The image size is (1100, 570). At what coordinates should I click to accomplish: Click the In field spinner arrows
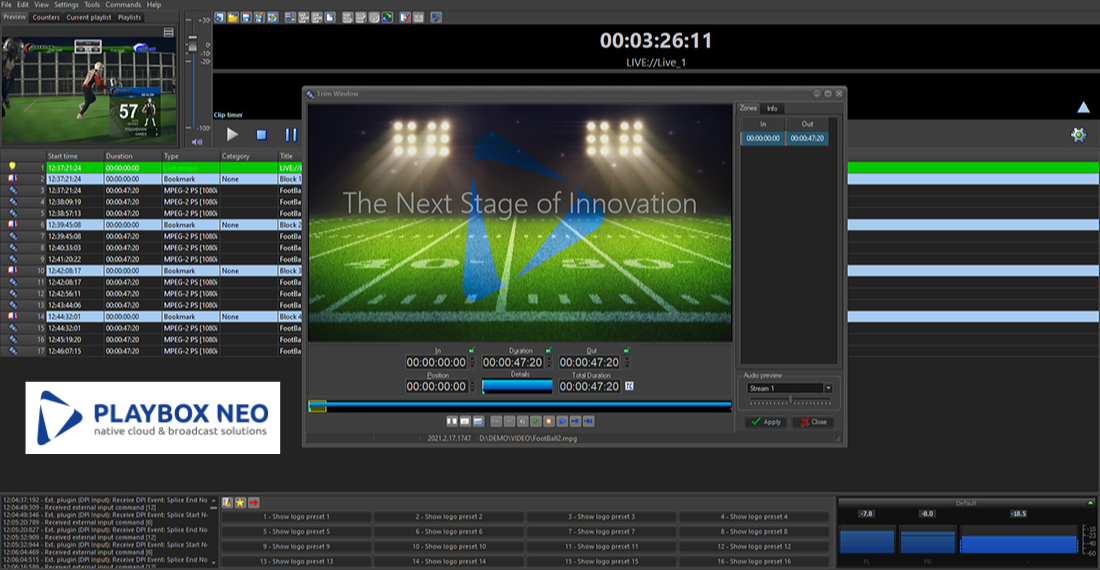[472, 362]
